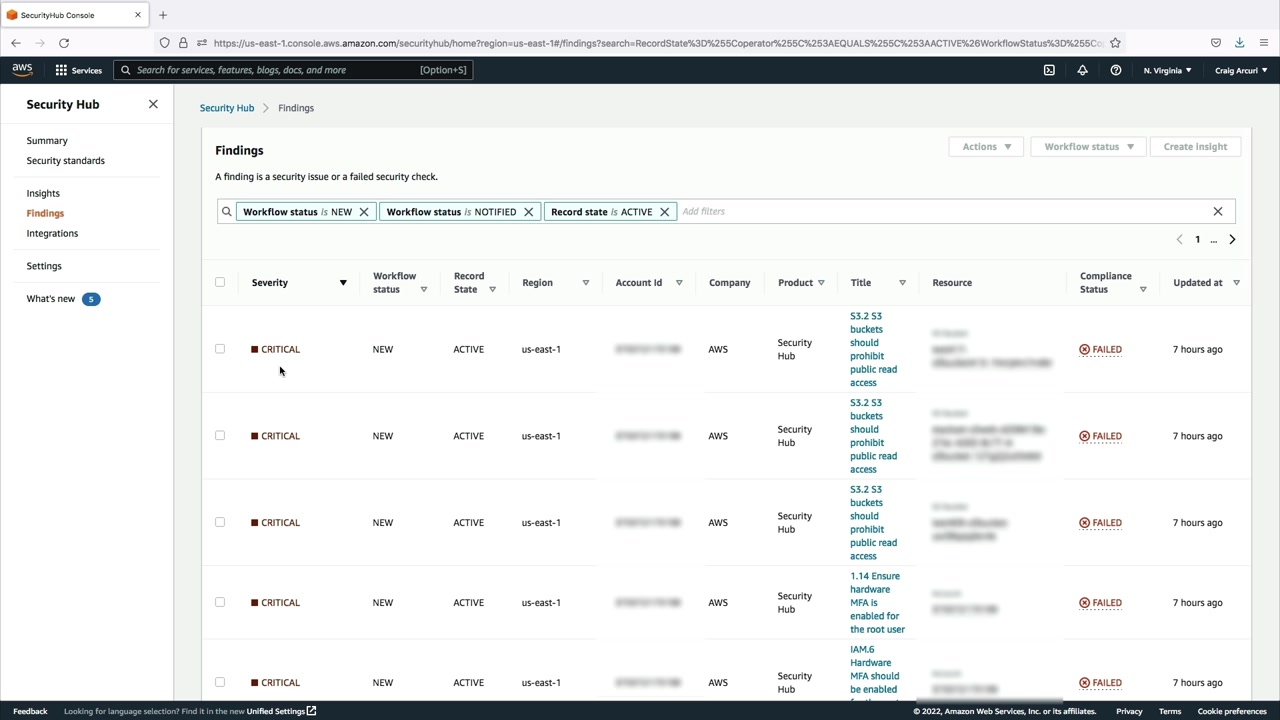Reload the page with browser refresh icon
The height and width of the screenshot is (720, 1280).
[x=64, y=43]
